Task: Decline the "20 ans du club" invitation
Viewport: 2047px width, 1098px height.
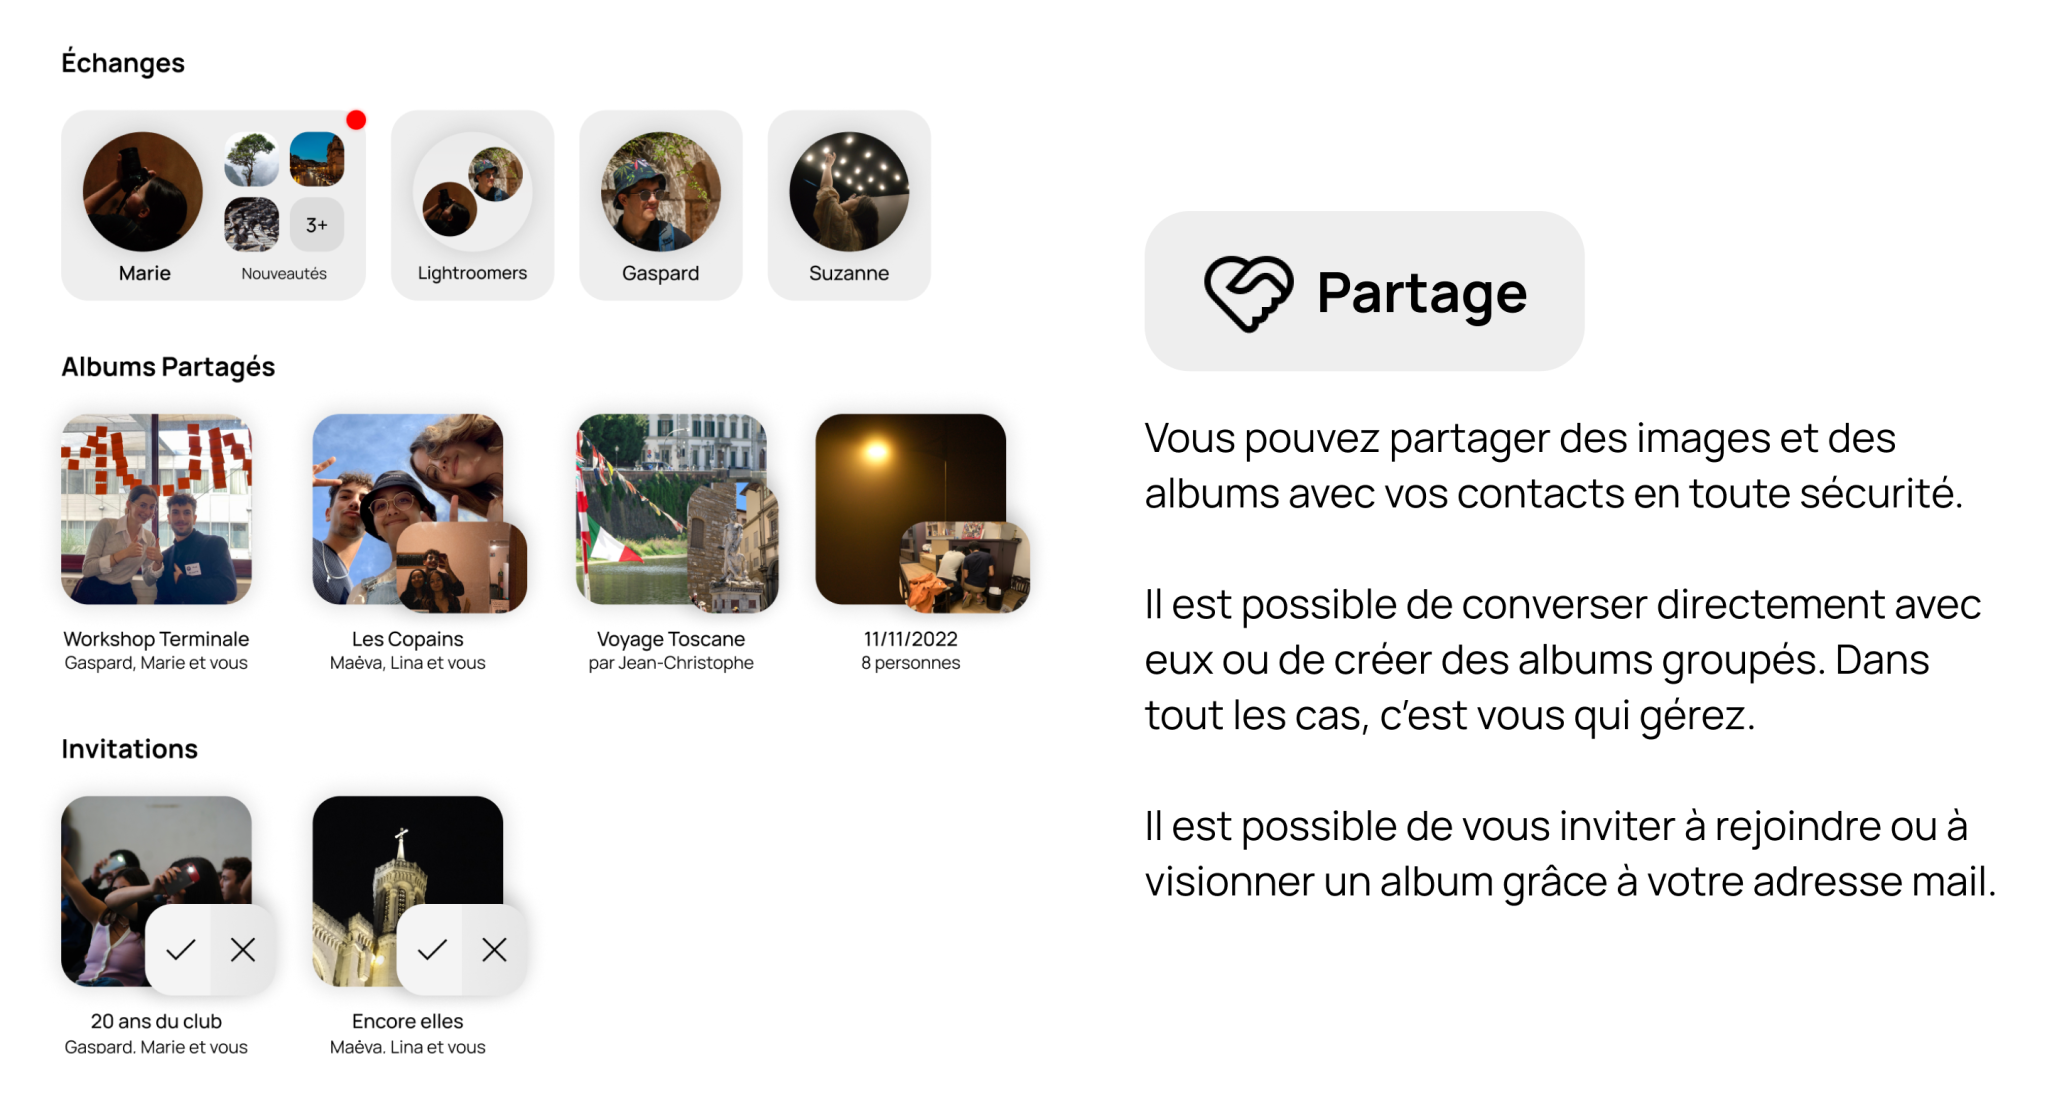Action: coord(243,949)
